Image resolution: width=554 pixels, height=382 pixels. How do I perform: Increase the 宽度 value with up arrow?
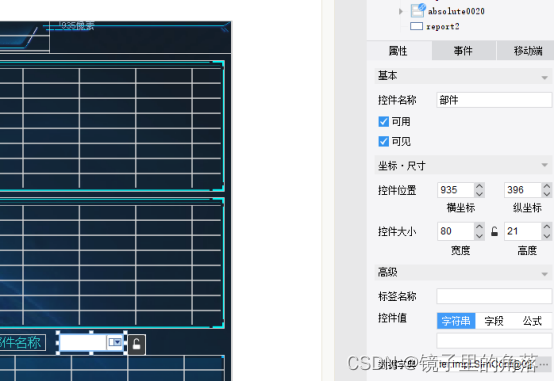point(479,227)
